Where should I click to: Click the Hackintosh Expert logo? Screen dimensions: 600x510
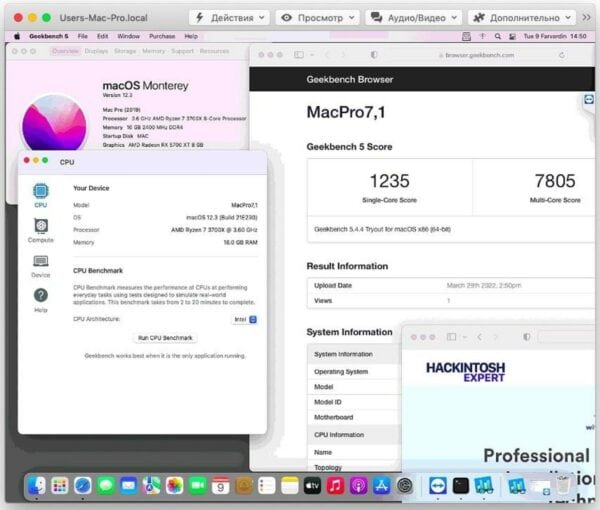(465, 372)
